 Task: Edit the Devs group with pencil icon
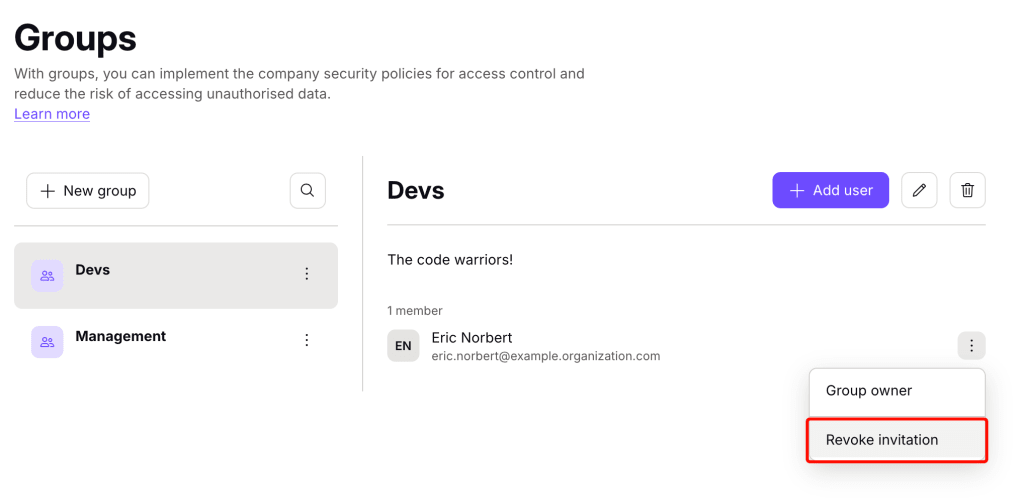919,191
